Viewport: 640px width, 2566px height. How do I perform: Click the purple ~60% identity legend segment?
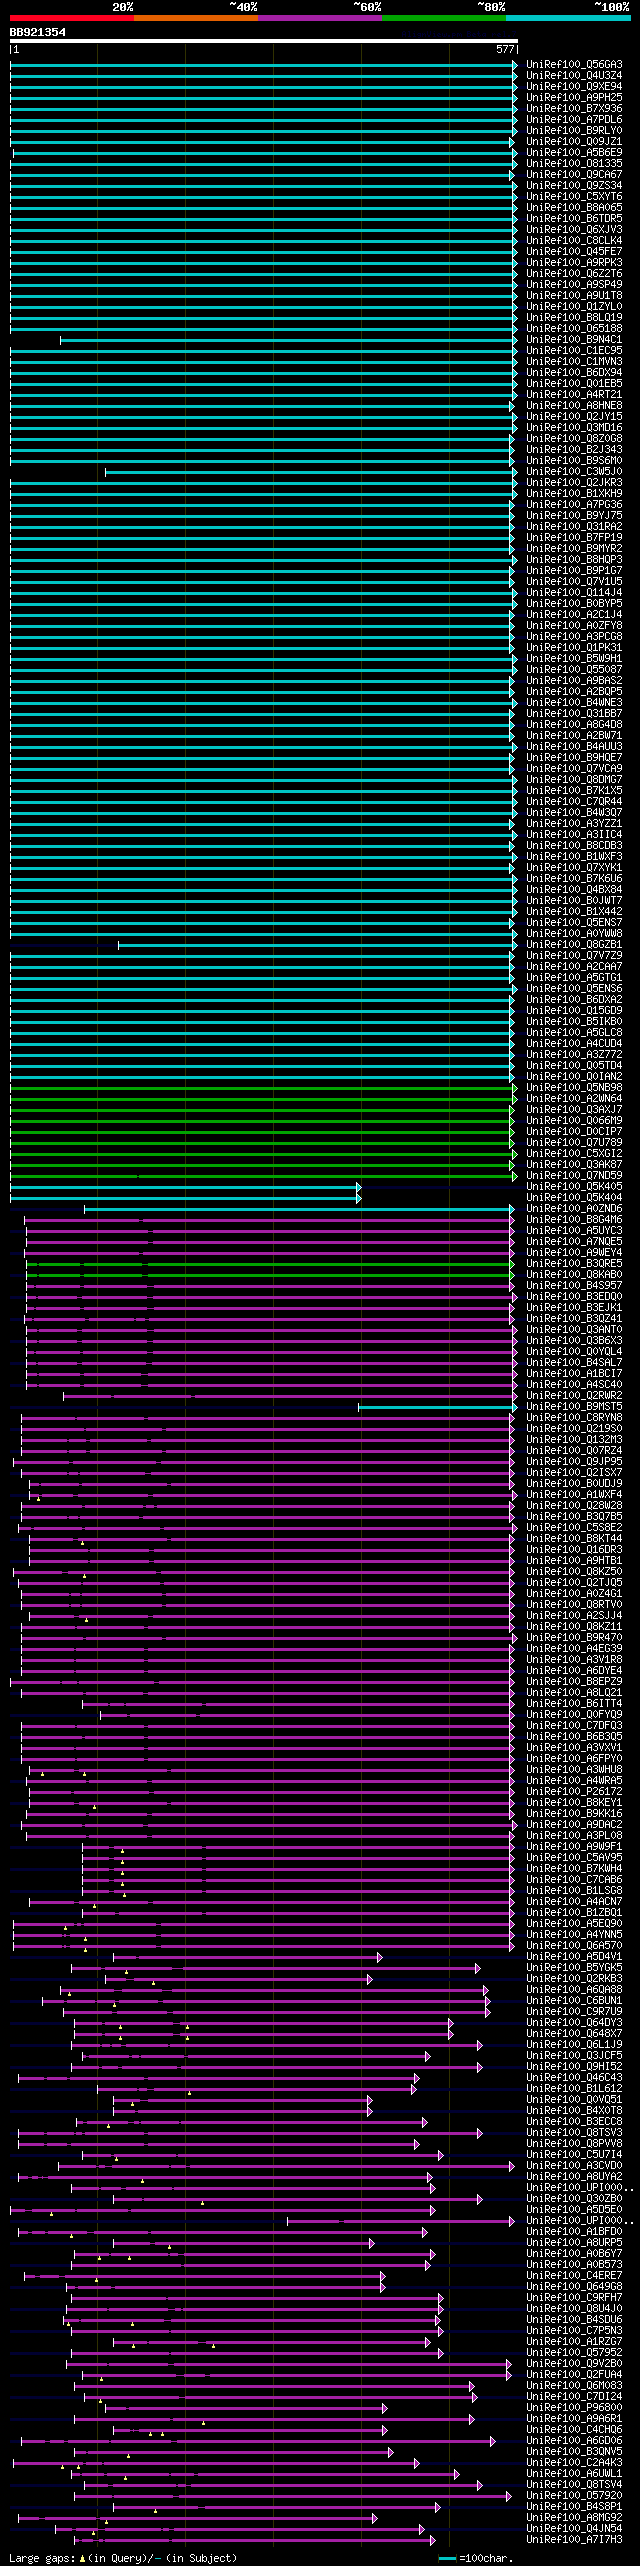coord(319,18)
